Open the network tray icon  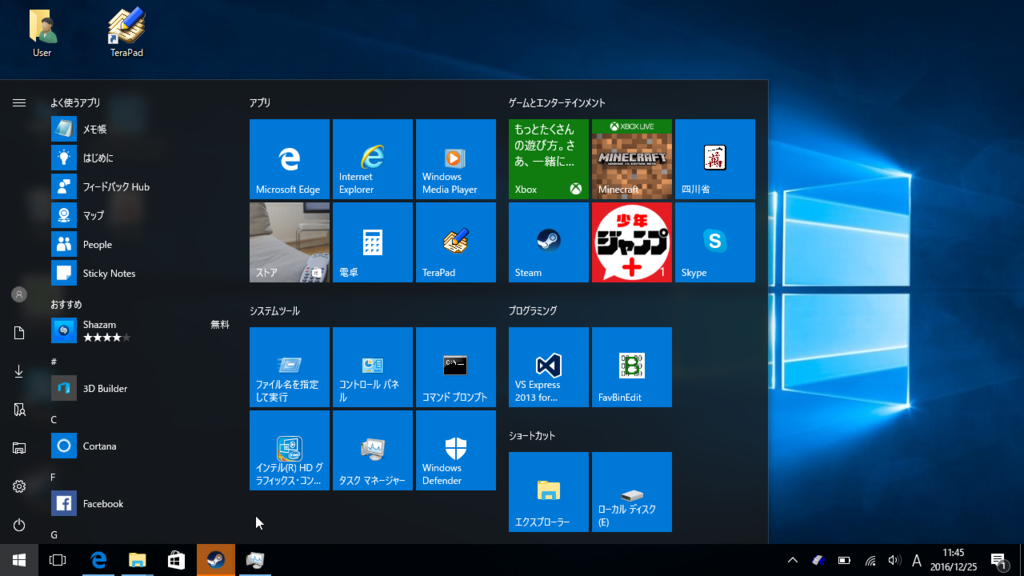pyautogui.click(x=870, y=560)
